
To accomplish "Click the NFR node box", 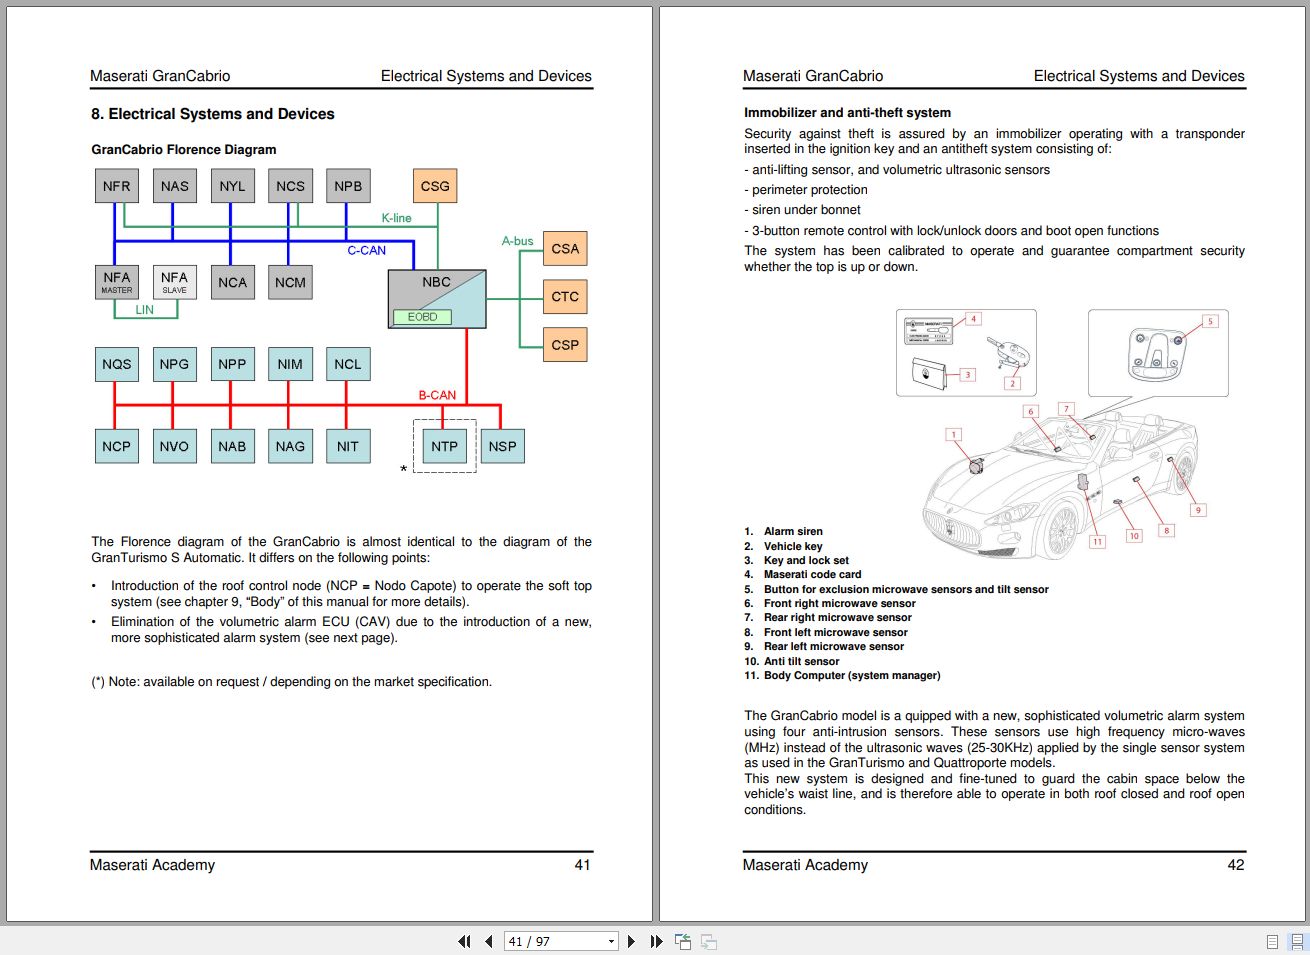I will [x=117, y=186].
